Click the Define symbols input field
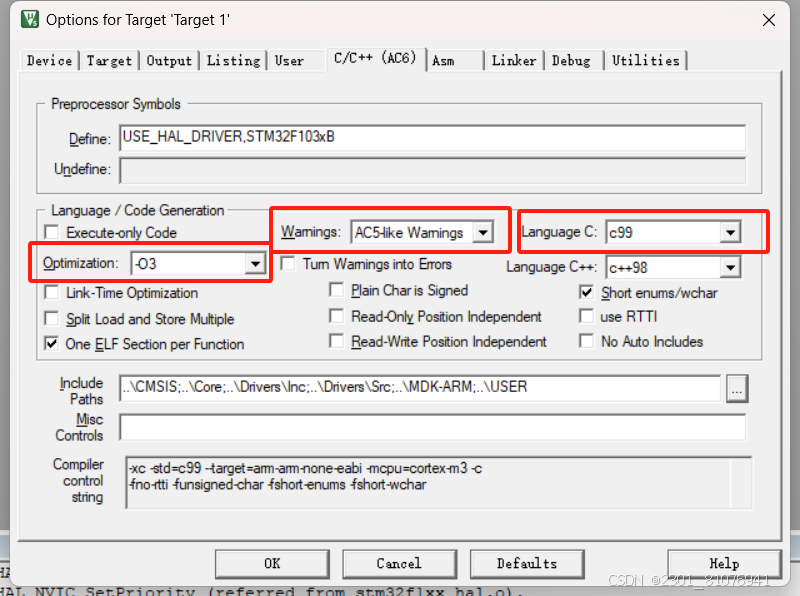The width and height of the screenshot is (800, 596). click(433, 138)
